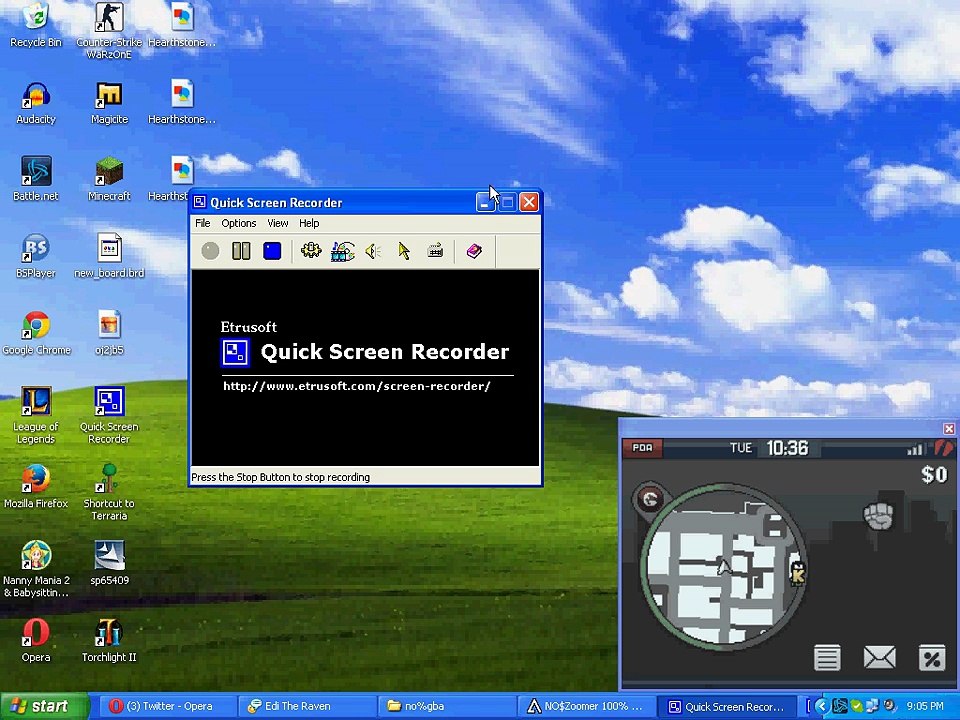Select the new_board.brd file icon

tap(109, 256)
